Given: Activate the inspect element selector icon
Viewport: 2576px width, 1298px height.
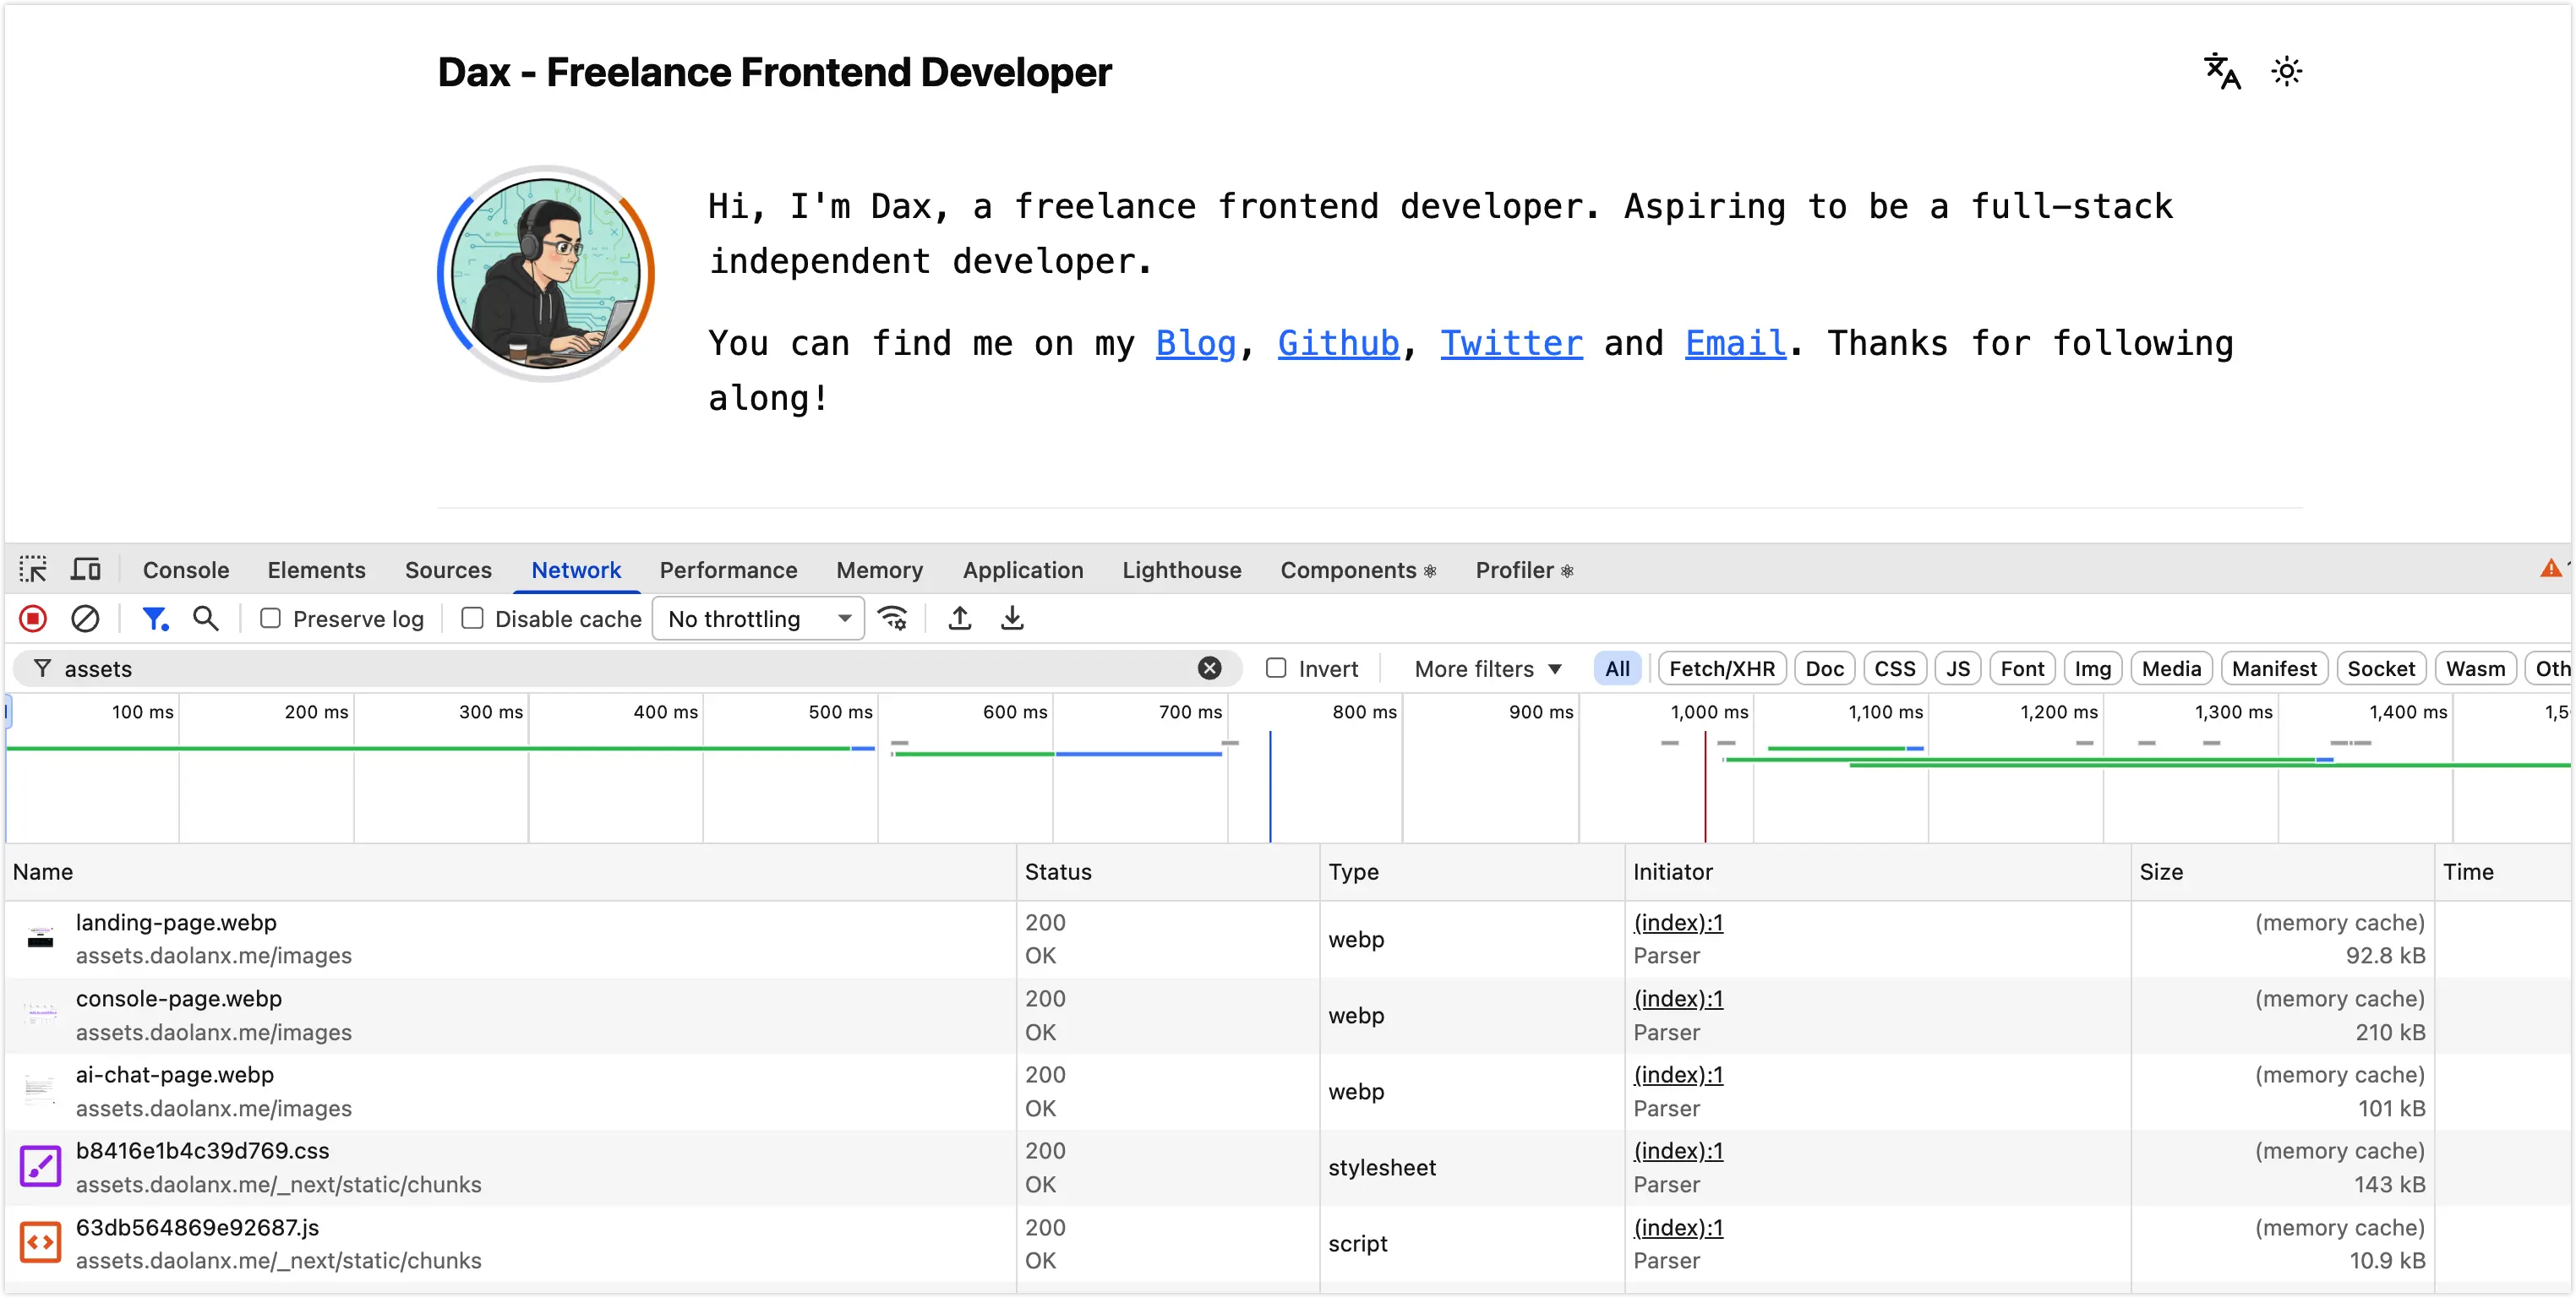Looking at the screenshot, I should (x=33, y=570).
